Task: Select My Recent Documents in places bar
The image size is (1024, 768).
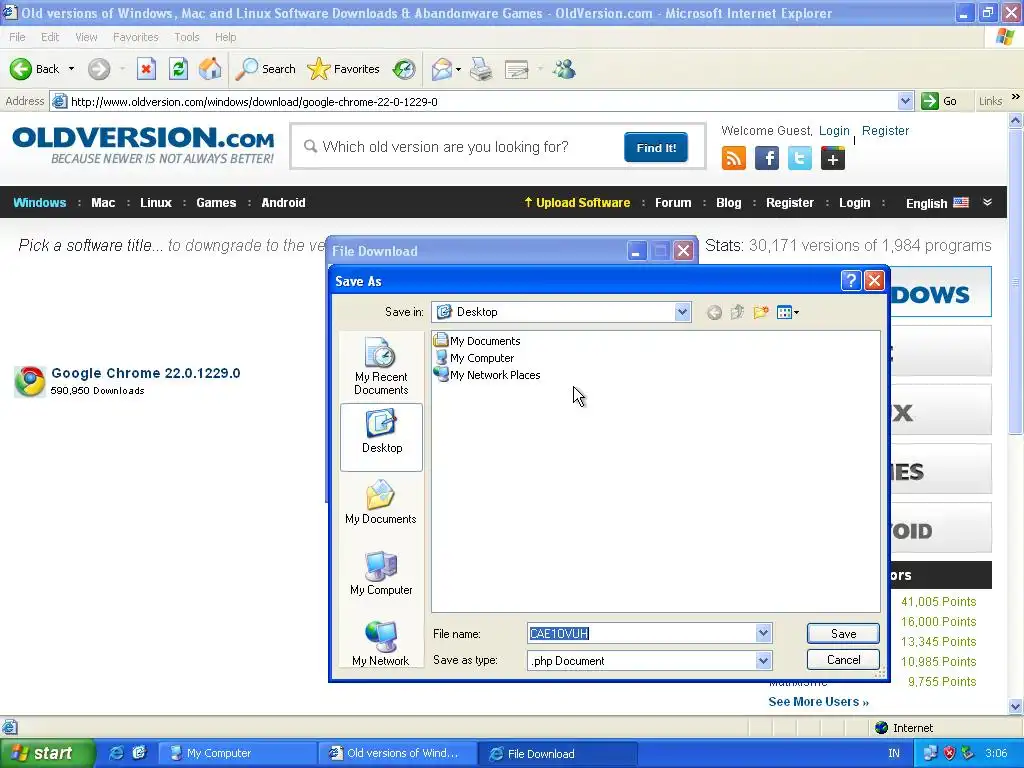Action: tap(381, 366)
